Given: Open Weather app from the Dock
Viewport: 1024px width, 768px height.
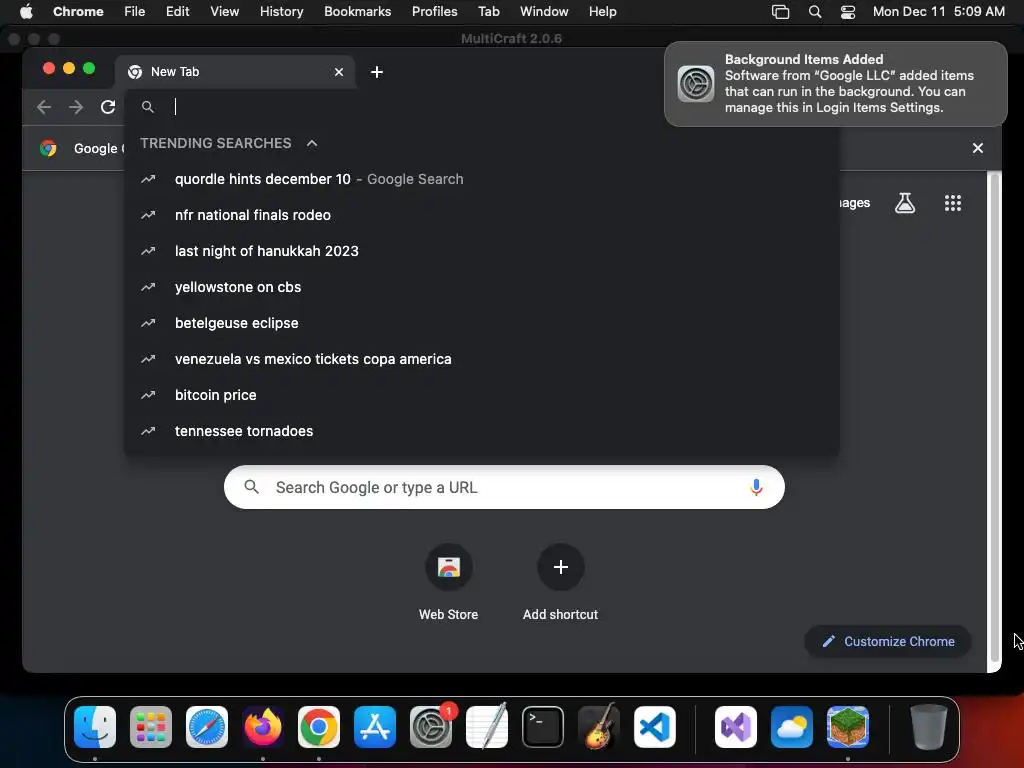Looking at the screenshot, I should click(792, 727).
